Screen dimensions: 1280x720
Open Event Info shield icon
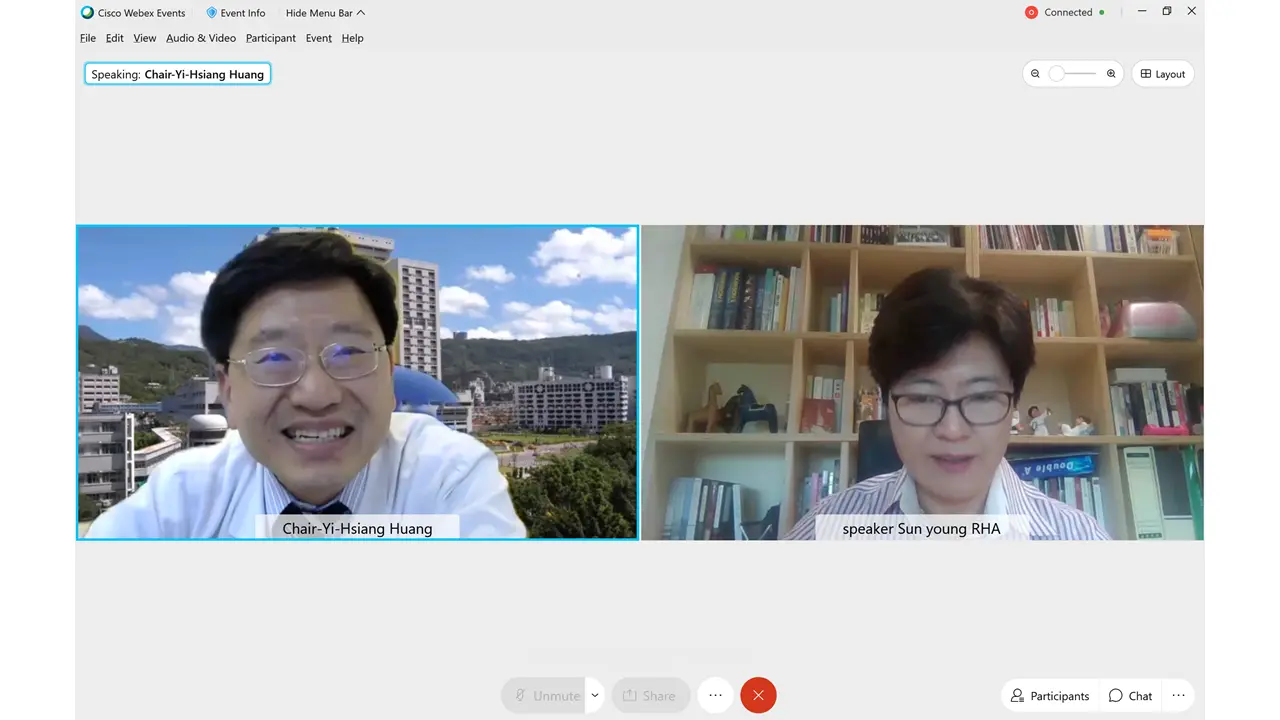click(x=212, y=13)
